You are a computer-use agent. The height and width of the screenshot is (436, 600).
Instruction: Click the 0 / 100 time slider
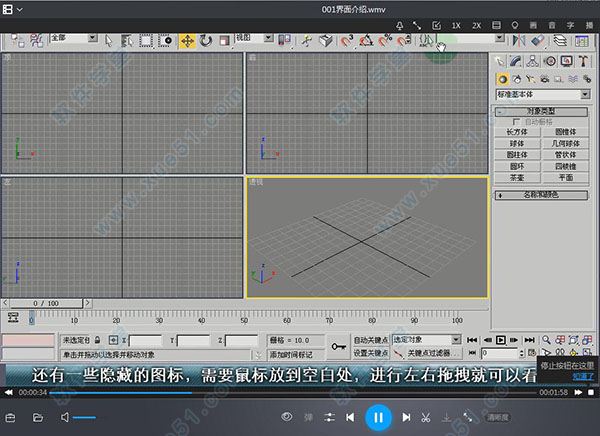pos(46,304)
